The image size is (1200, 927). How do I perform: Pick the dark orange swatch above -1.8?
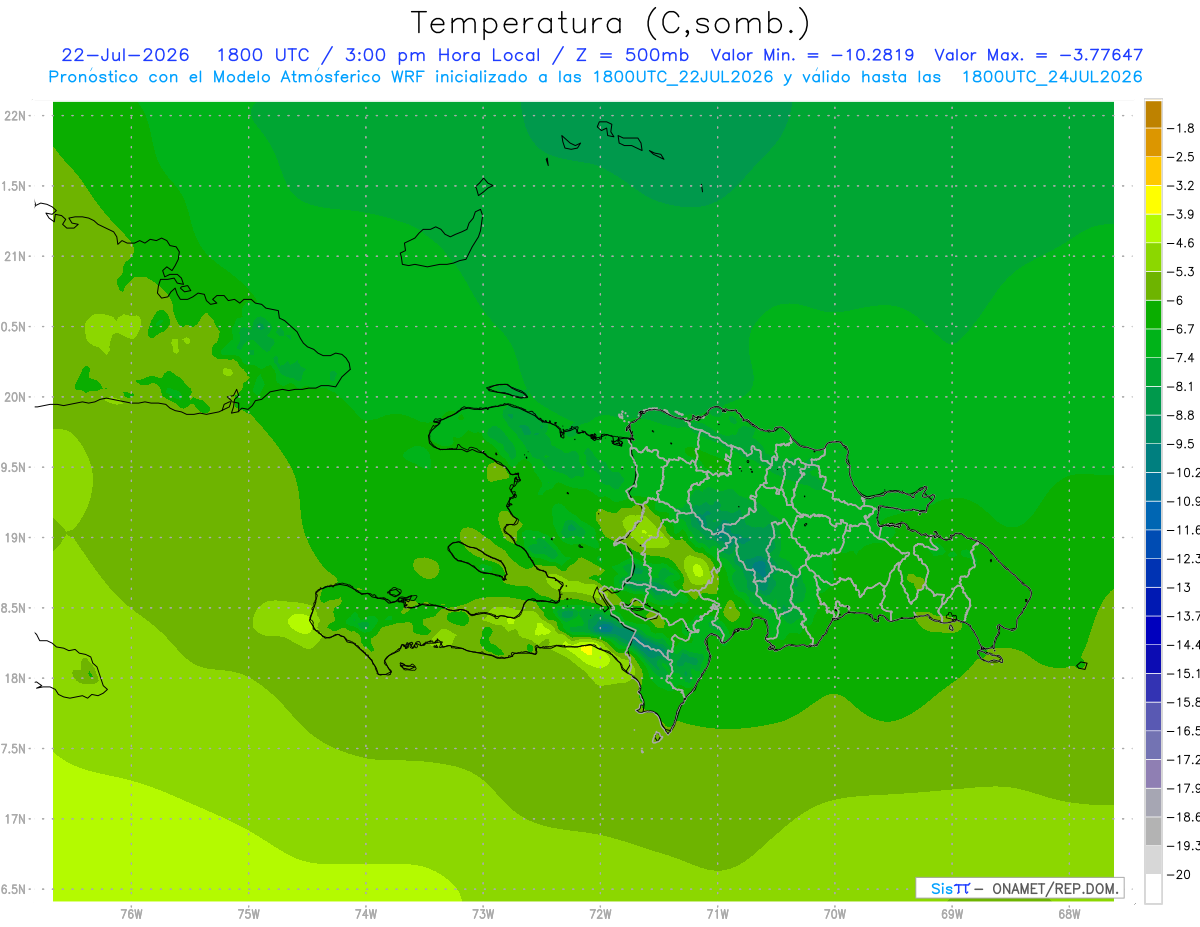(x=1153, y=114)
